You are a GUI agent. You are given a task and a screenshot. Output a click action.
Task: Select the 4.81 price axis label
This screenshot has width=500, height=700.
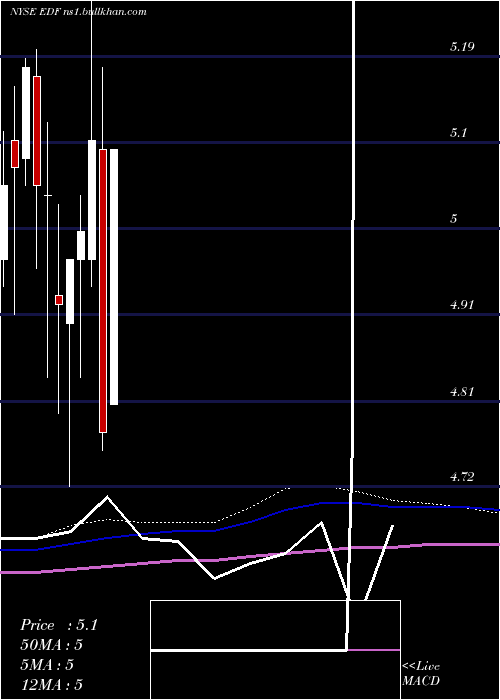[x=462, y=392]
